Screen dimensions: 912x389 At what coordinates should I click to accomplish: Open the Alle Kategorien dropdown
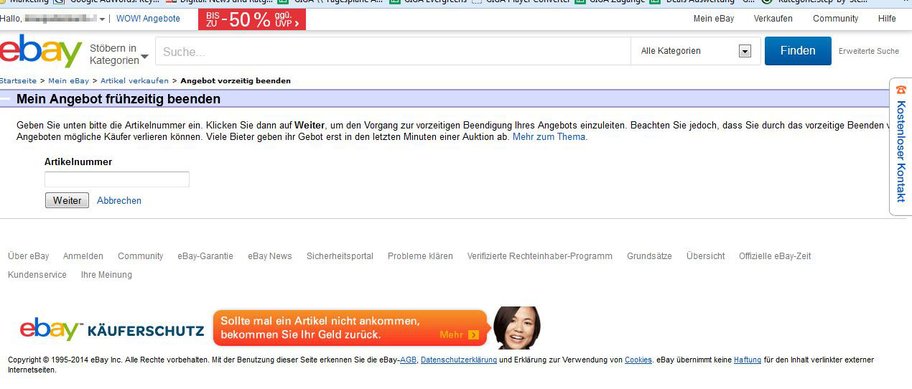(x=695, y=51)
